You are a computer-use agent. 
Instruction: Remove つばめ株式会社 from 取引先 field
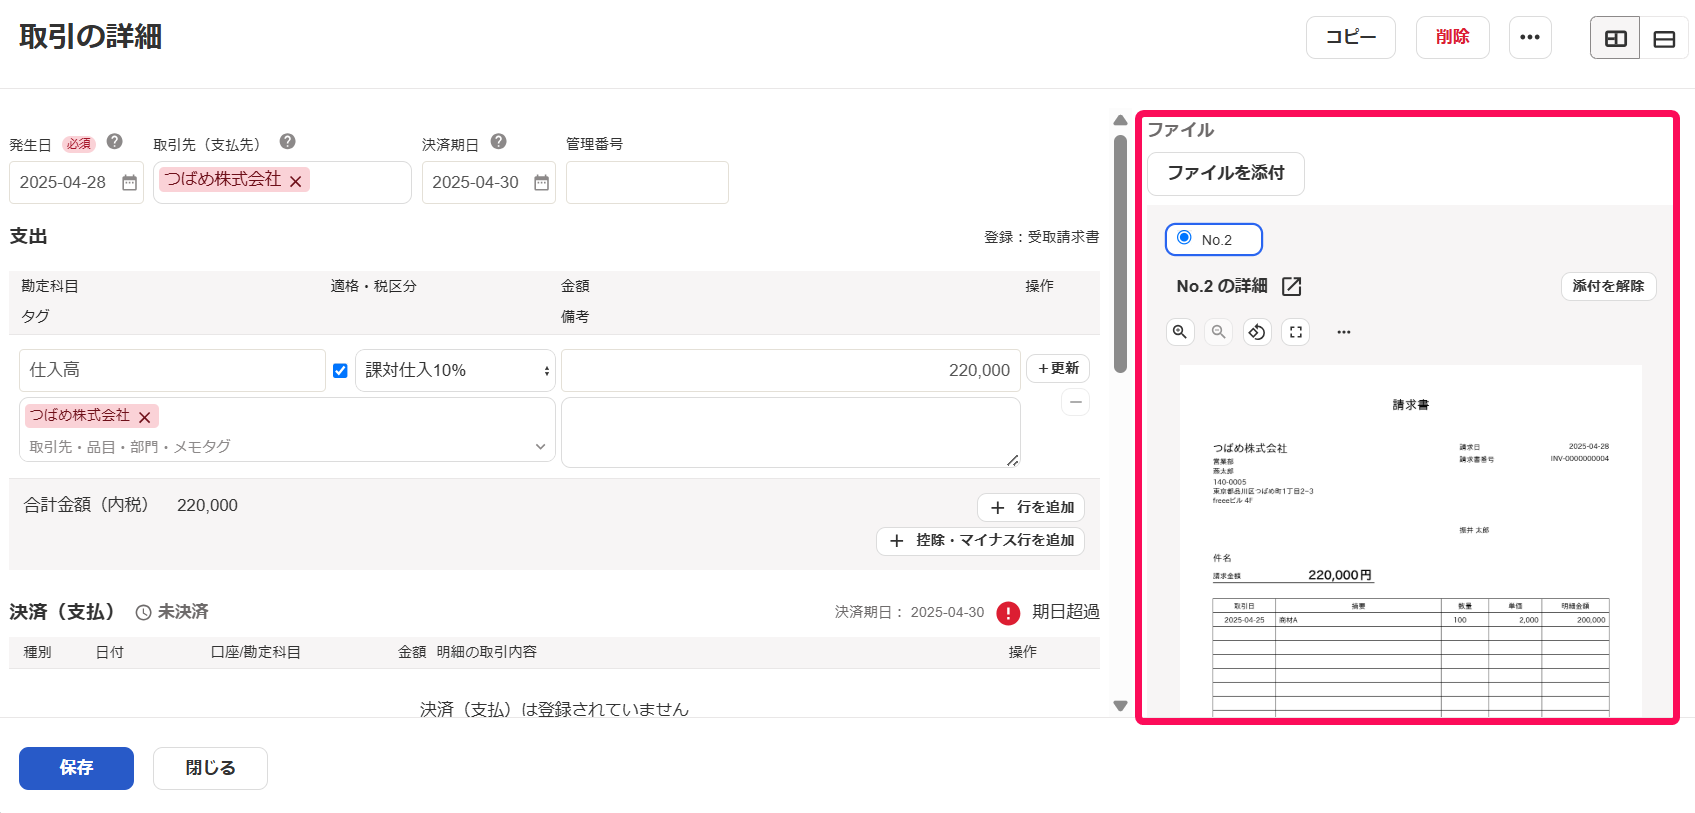point(296,181)
